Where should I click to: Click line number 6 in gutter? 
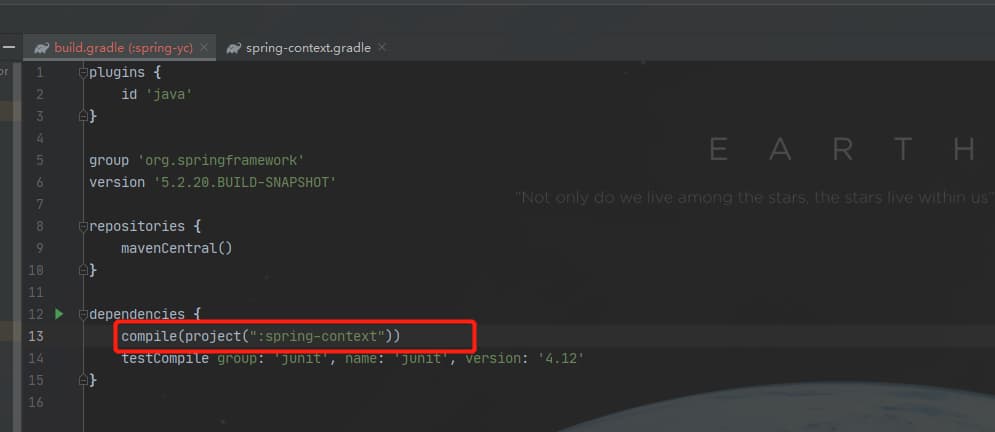coord(40,183)
